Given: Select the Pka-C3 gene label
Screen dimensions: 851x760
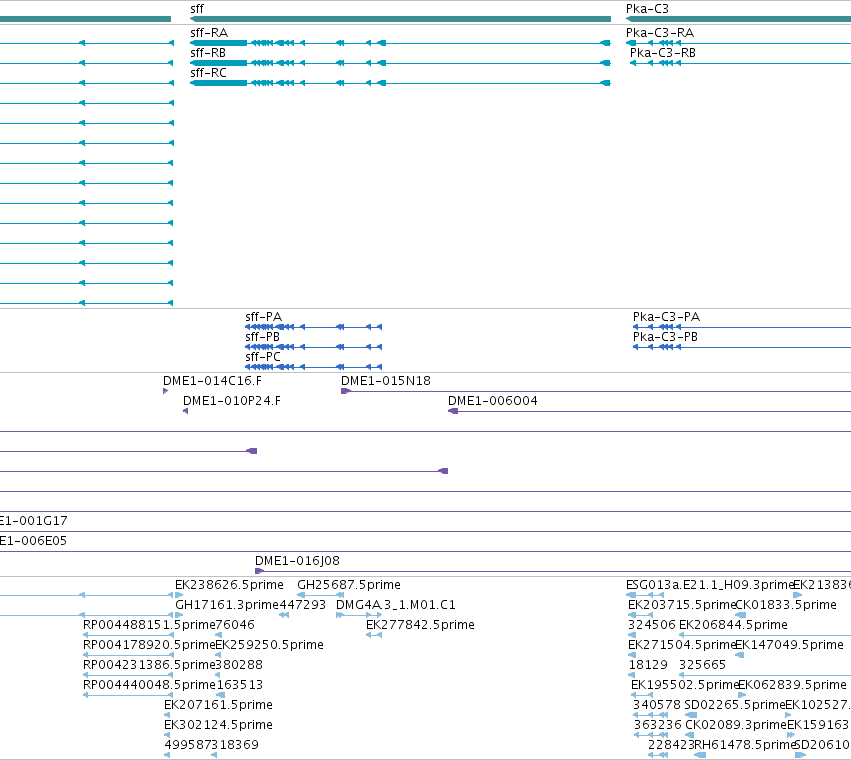Looking at the screenshot, I should 647,9.
